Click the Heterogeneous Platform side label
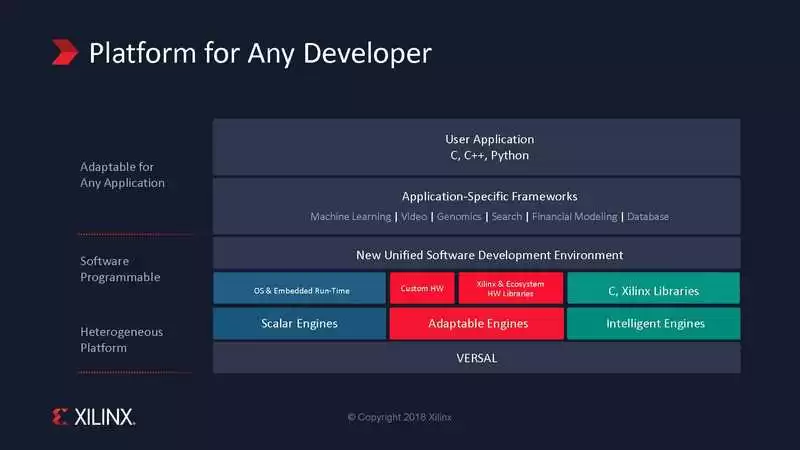Image resolution: width=800 pixels, height=450 pixels. click(x=121, y=339)
